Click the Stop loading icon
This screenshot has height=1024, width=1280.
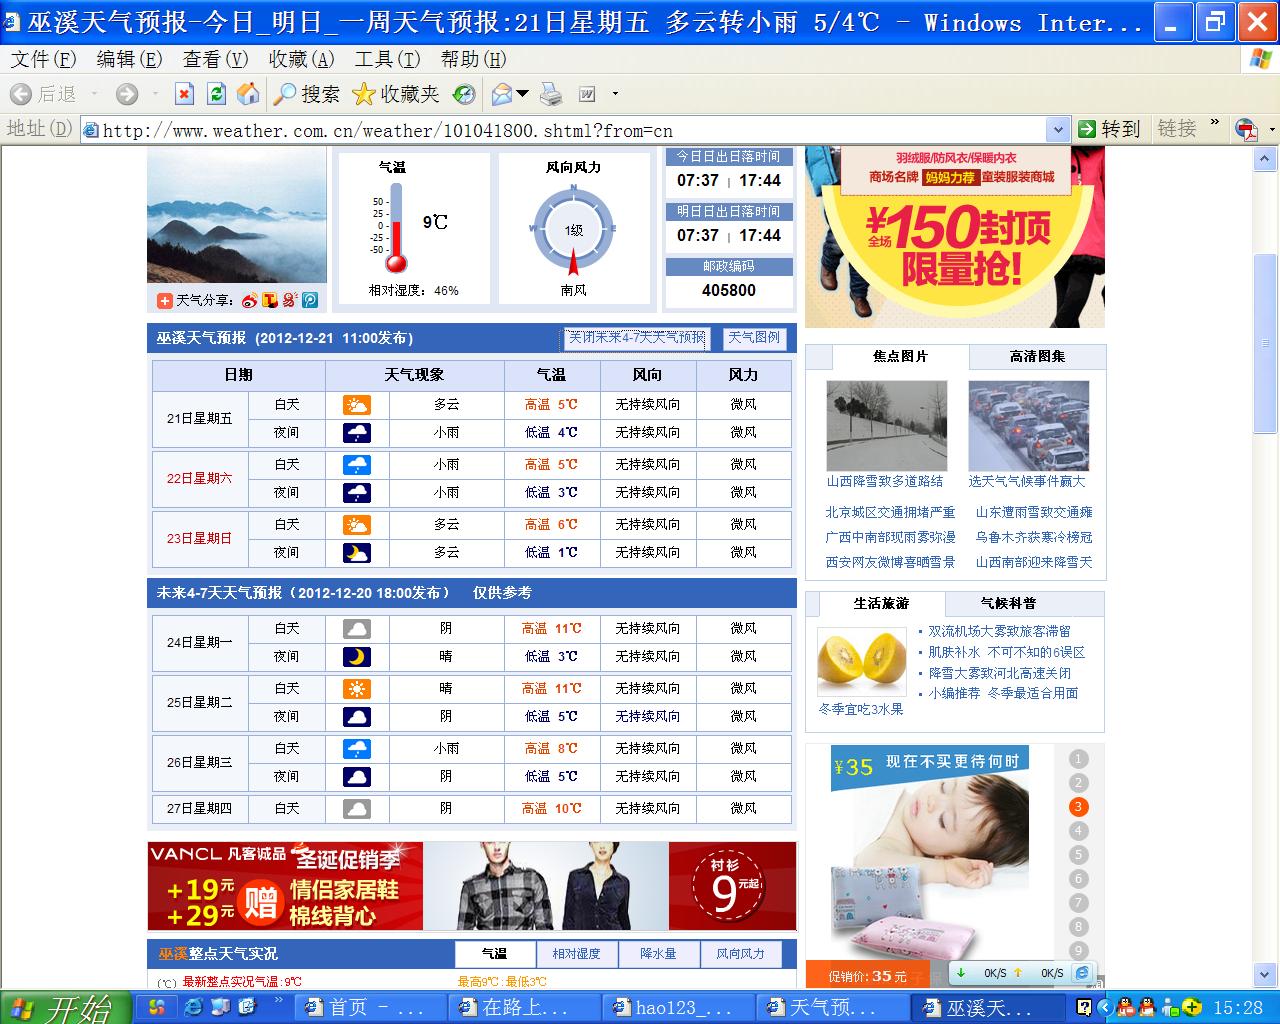[184, 94]
